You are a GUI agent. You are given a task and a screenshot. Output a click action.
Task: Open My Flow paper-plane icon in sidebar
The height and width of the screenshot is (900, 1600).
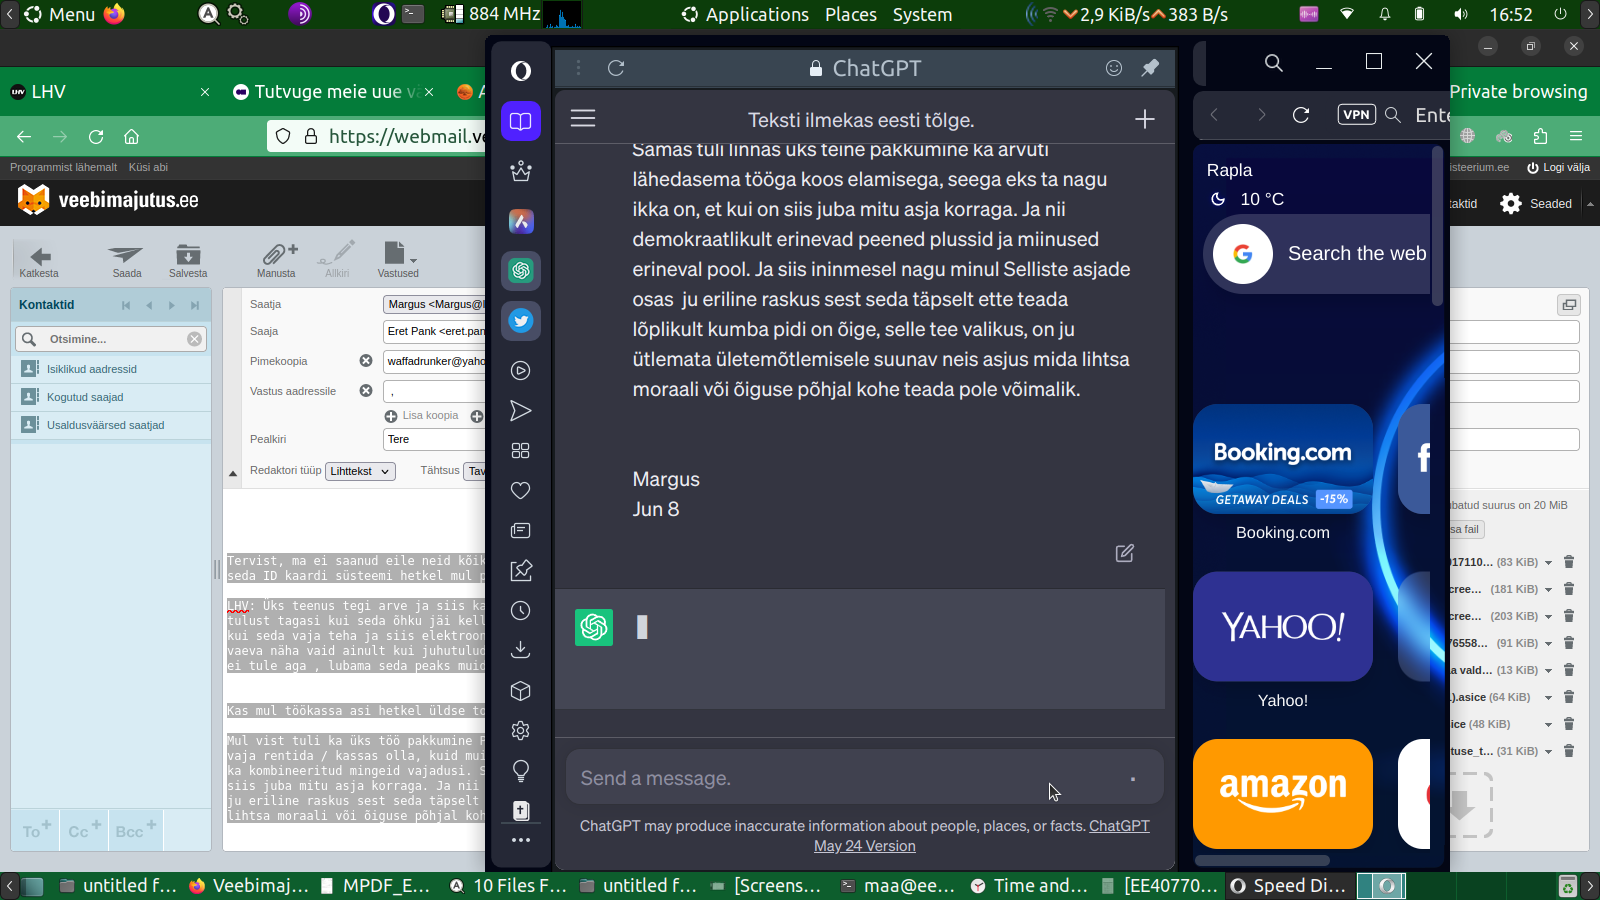point(520,410)
